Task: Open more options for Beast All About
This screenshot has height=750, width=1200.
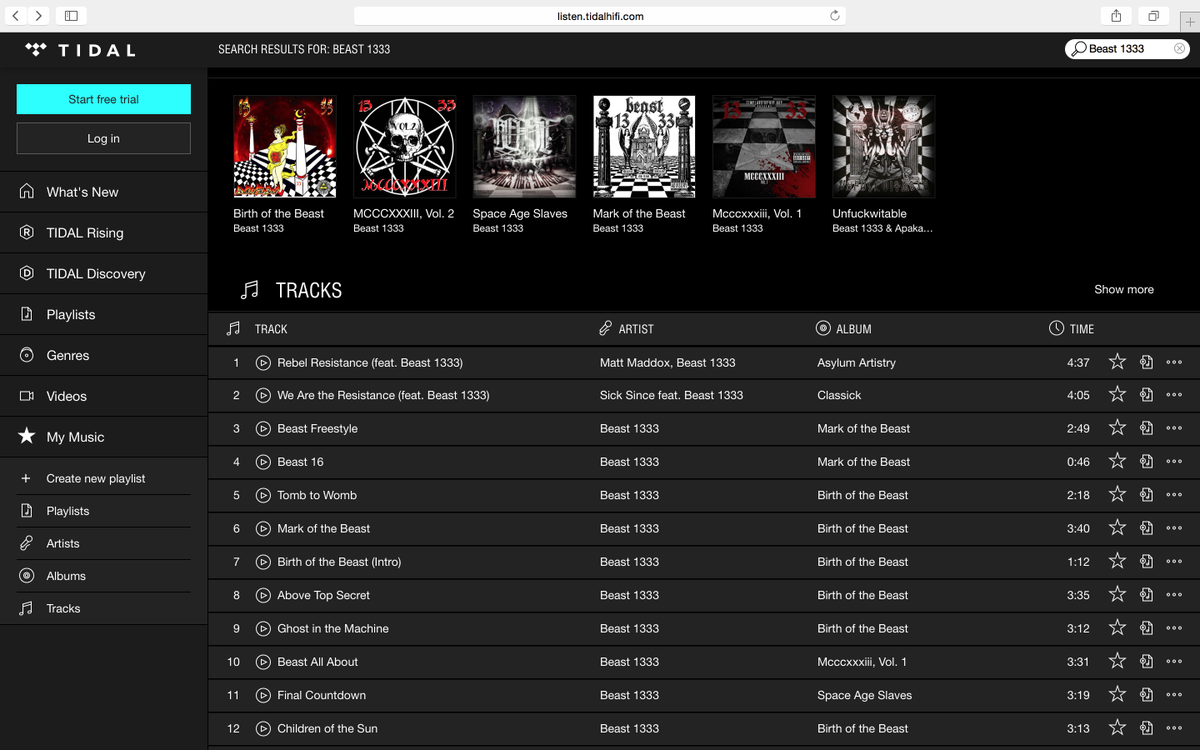Action: tap(1174, 662)
